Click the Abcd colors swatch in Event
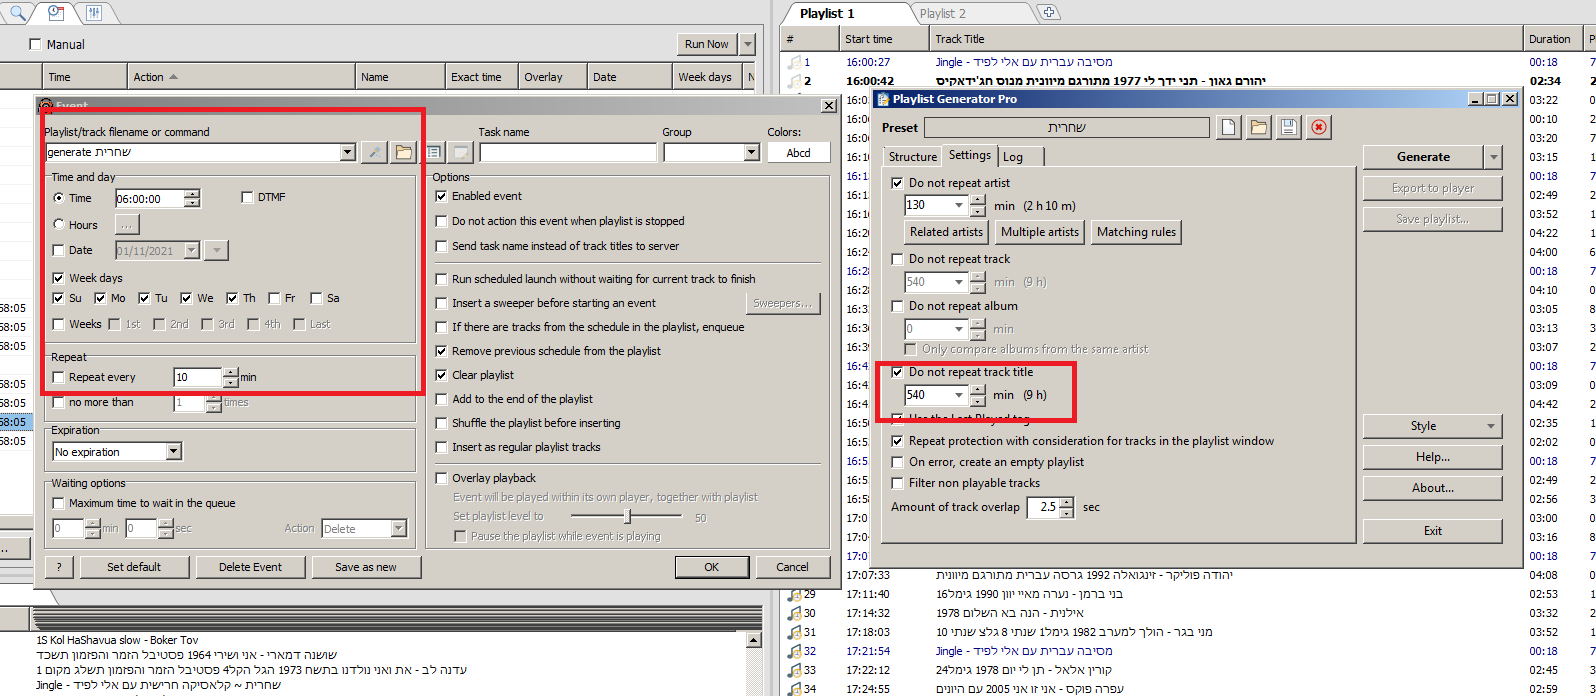 click(799, 153)
